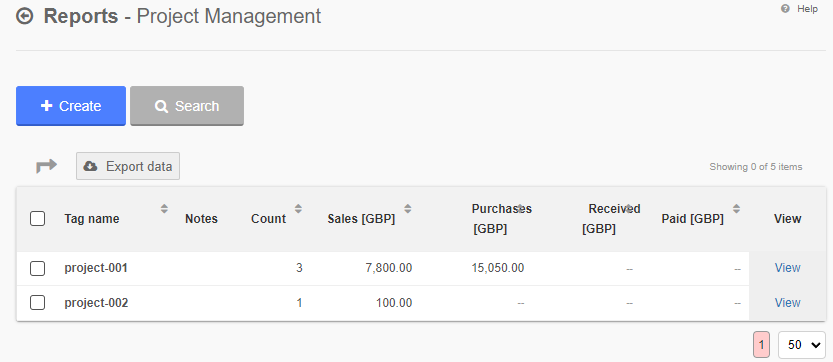Open View link for project-001
Screen dimensions: 833x362
(x=787, y=268)
